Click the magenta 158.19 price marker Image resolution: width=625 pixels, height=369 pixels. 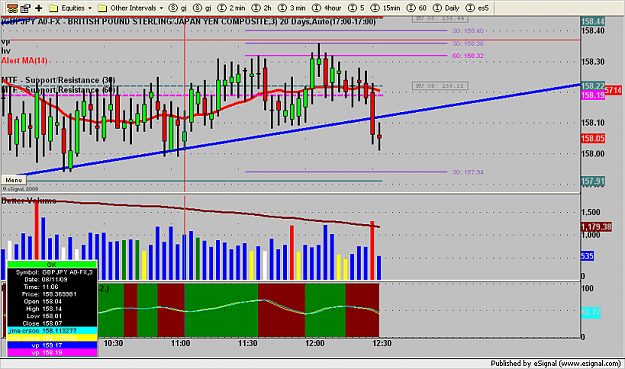(593, 95)
